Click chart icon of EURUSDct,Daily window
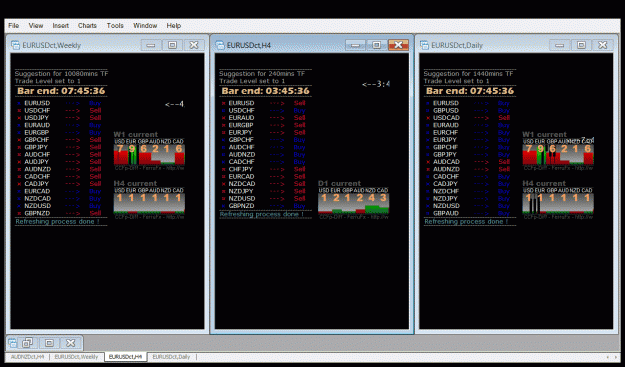Screen dimensions: 625x367 click(x=425, y=45)
